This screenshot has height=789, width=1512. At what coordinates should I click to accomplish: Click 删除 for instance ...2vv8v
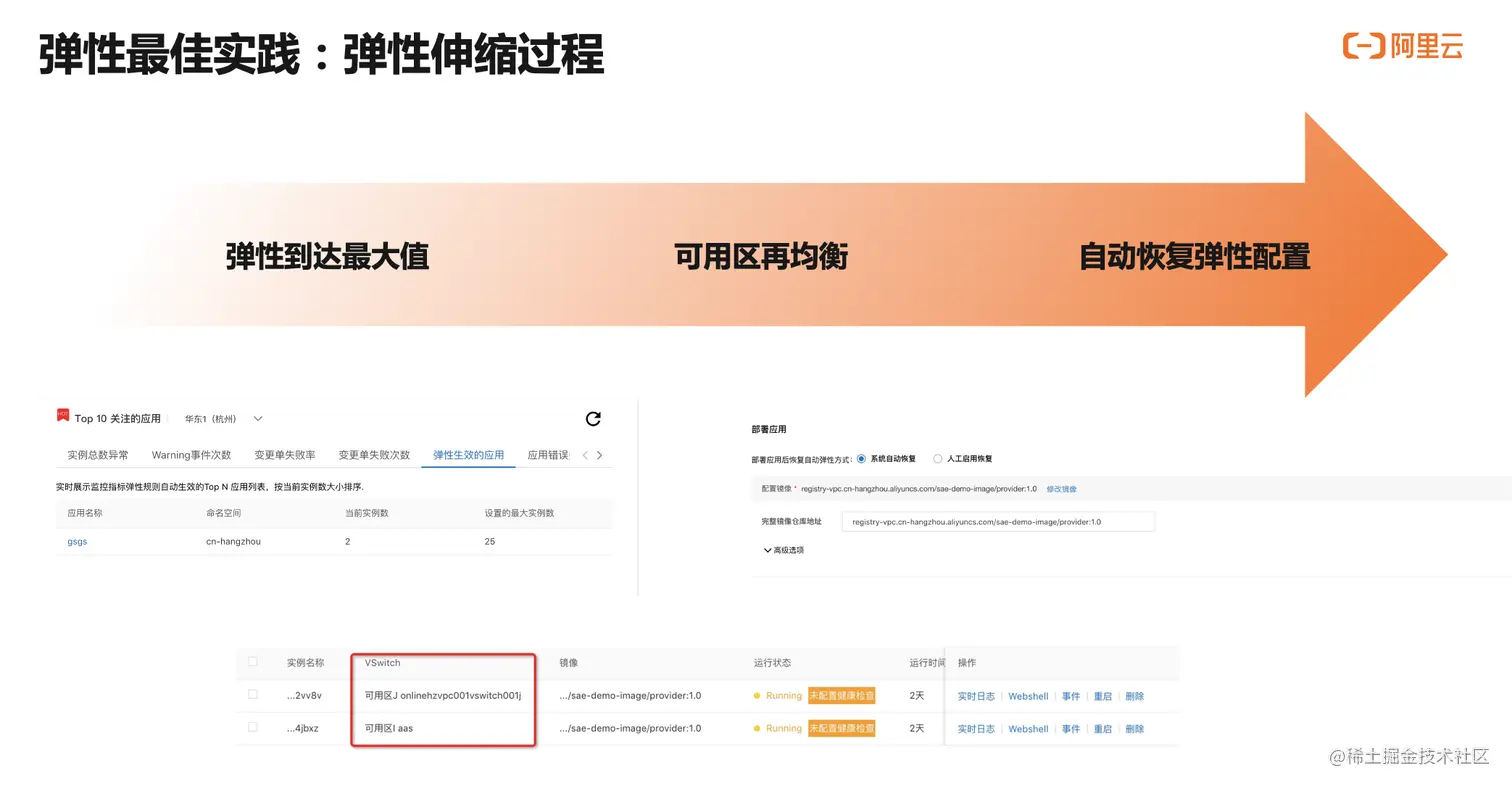coord(1135,696)
